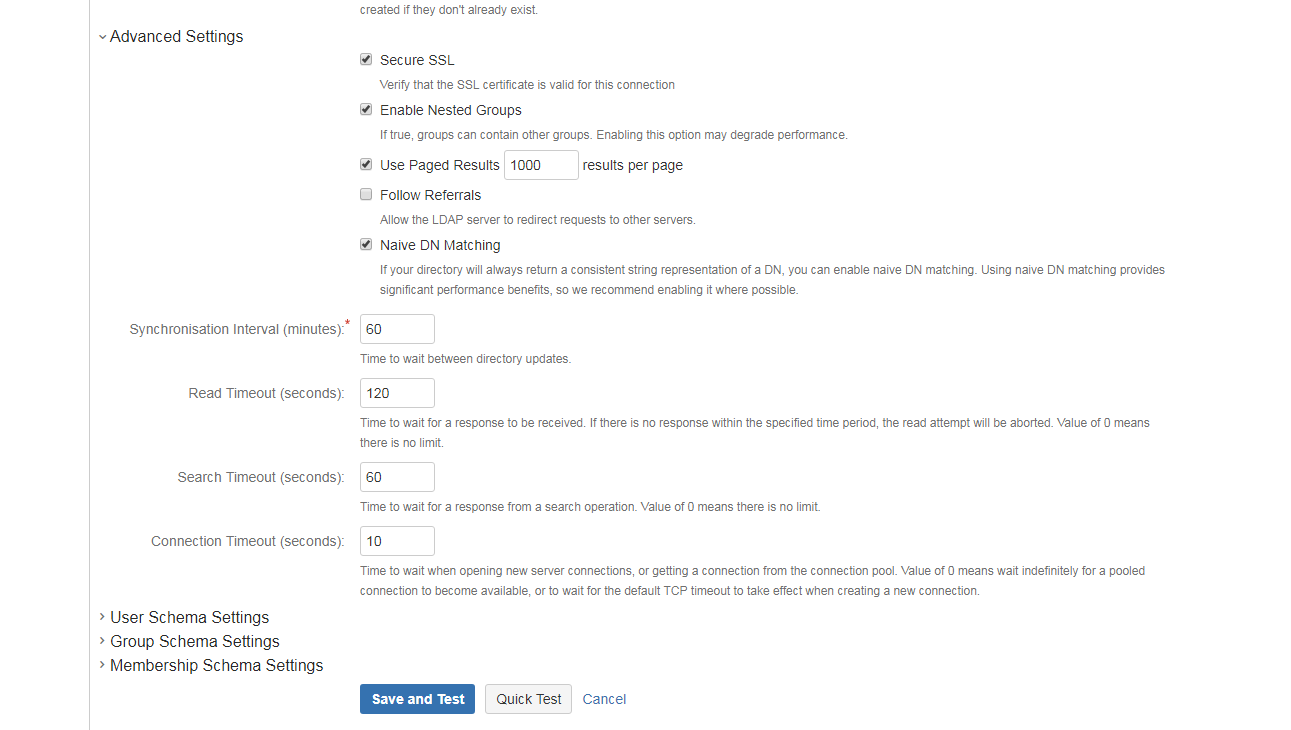Click the Connection Timeout input box

tap(397, 541)
